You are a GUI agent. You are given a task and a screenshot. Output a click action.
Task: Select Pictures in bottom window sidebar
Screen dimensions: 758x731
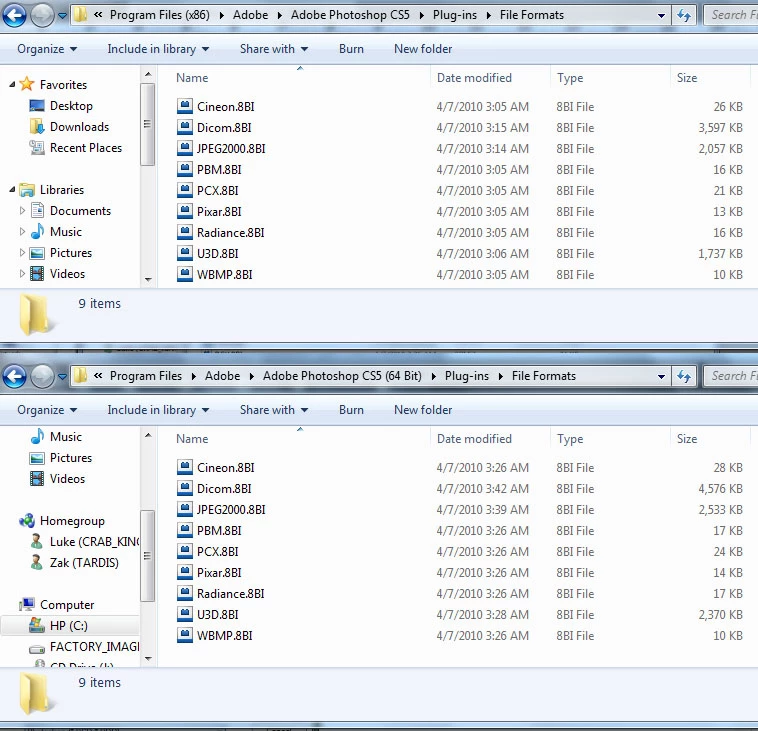pos(60,457)
